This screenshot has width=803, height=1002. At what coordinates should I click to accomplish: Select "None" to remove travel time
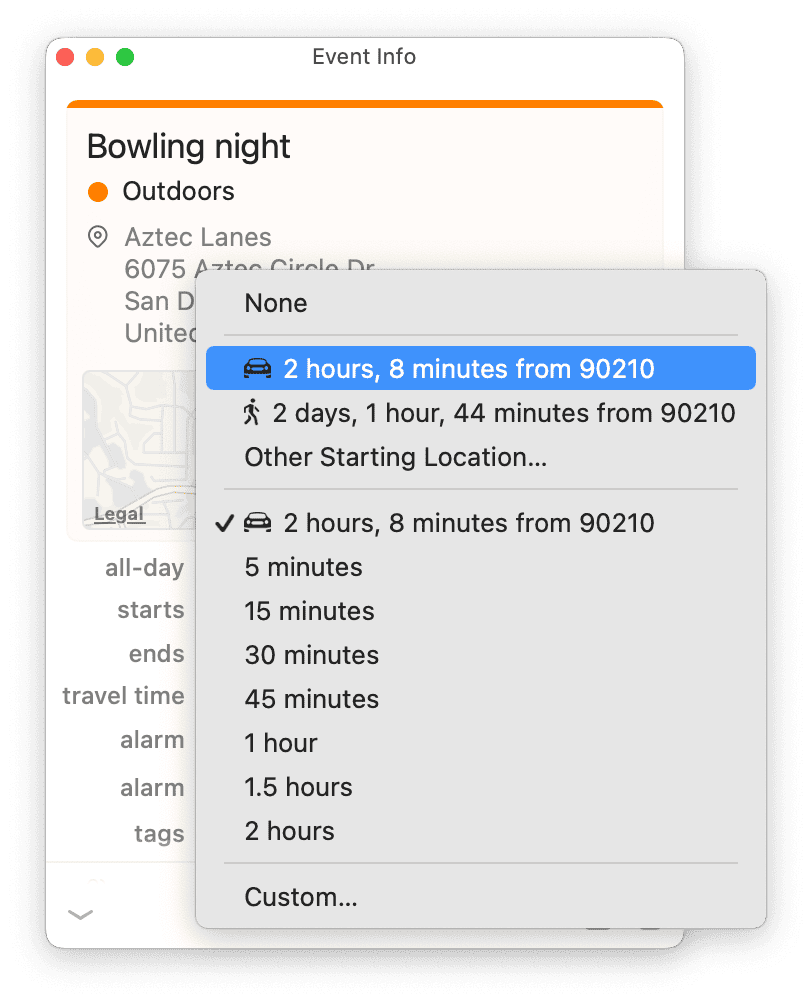tap(276, 303)
